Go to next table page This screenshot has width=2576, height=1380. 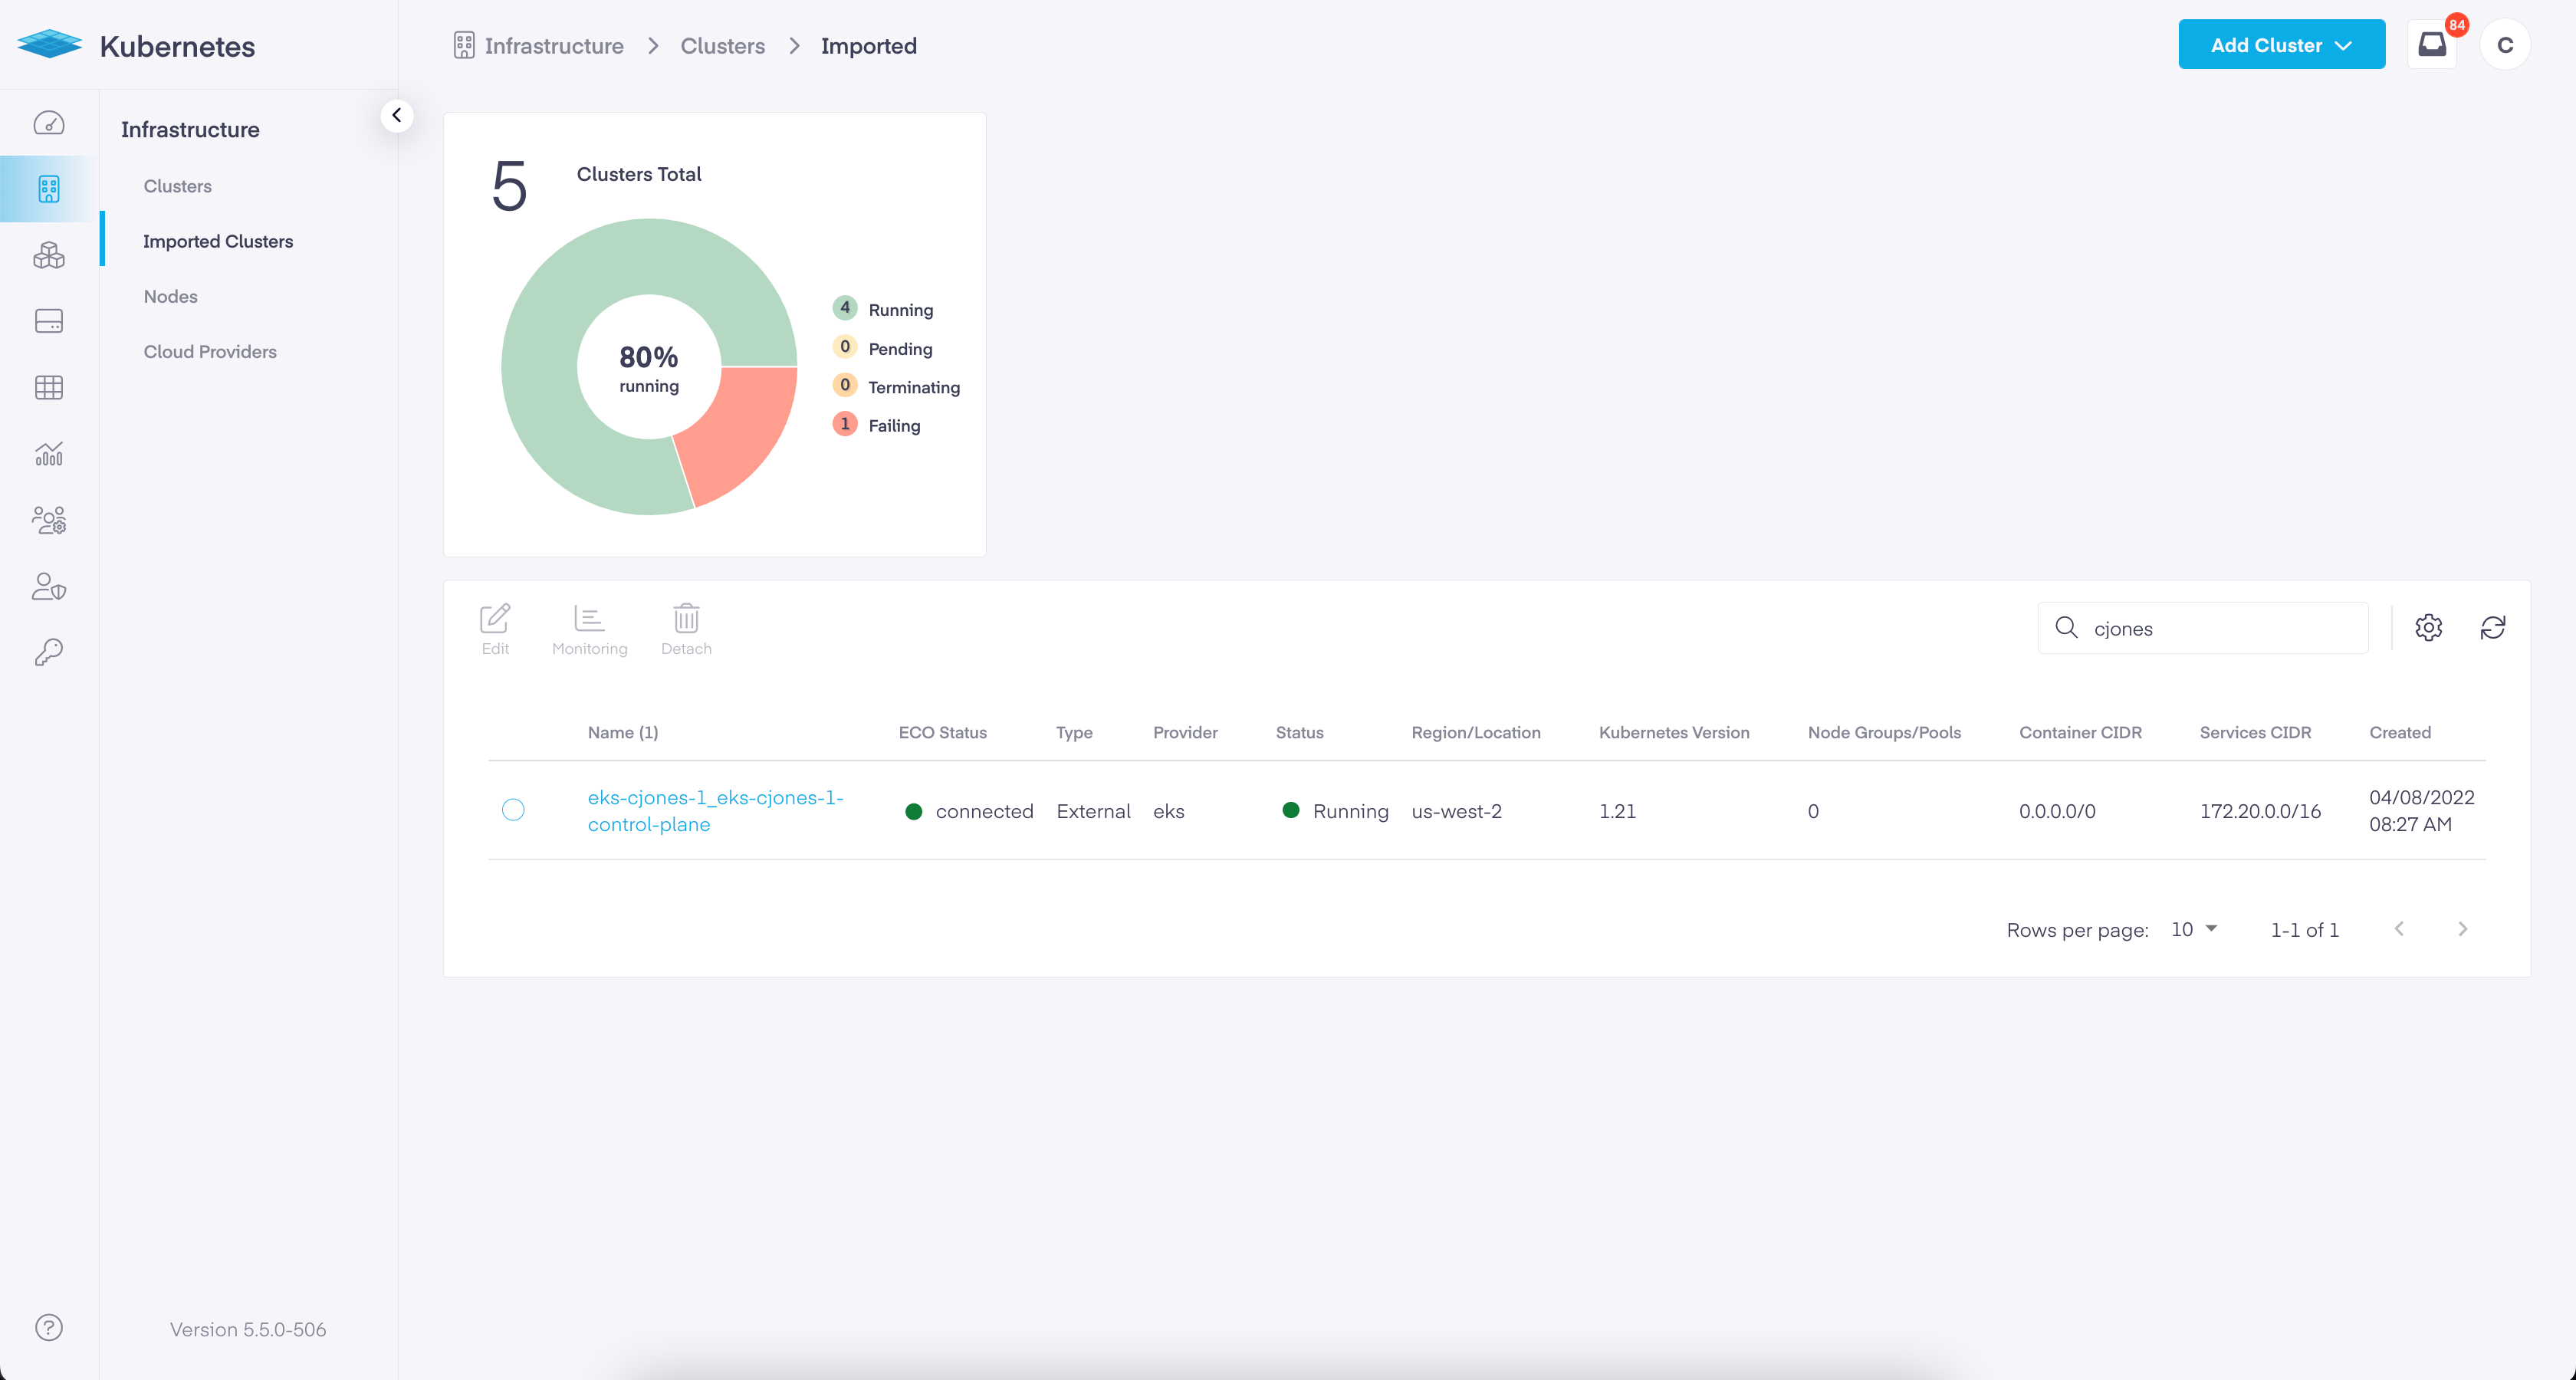[2463, 929]
